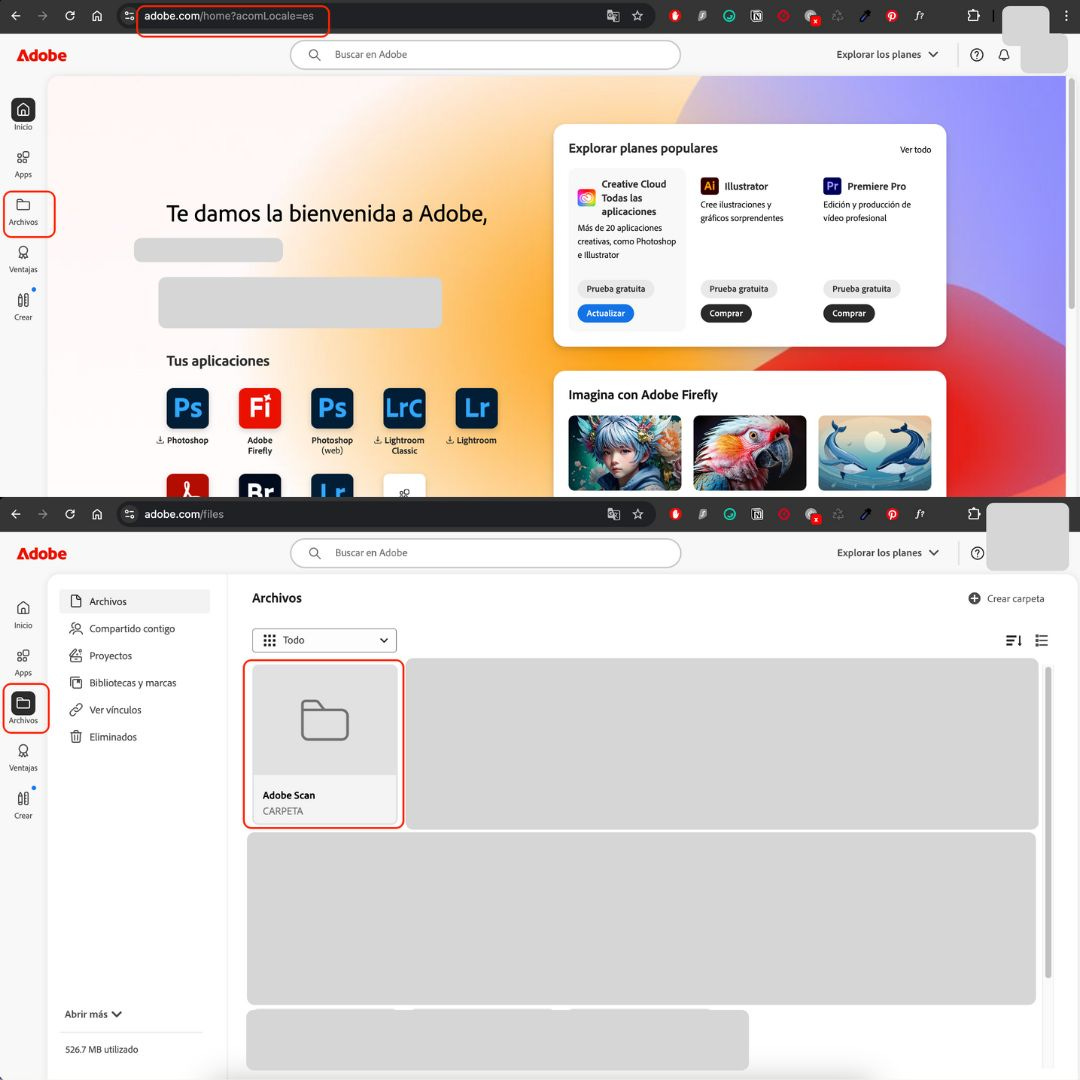
Task: Expand Explorar los planes in the home window
Action: click(887, 54)
